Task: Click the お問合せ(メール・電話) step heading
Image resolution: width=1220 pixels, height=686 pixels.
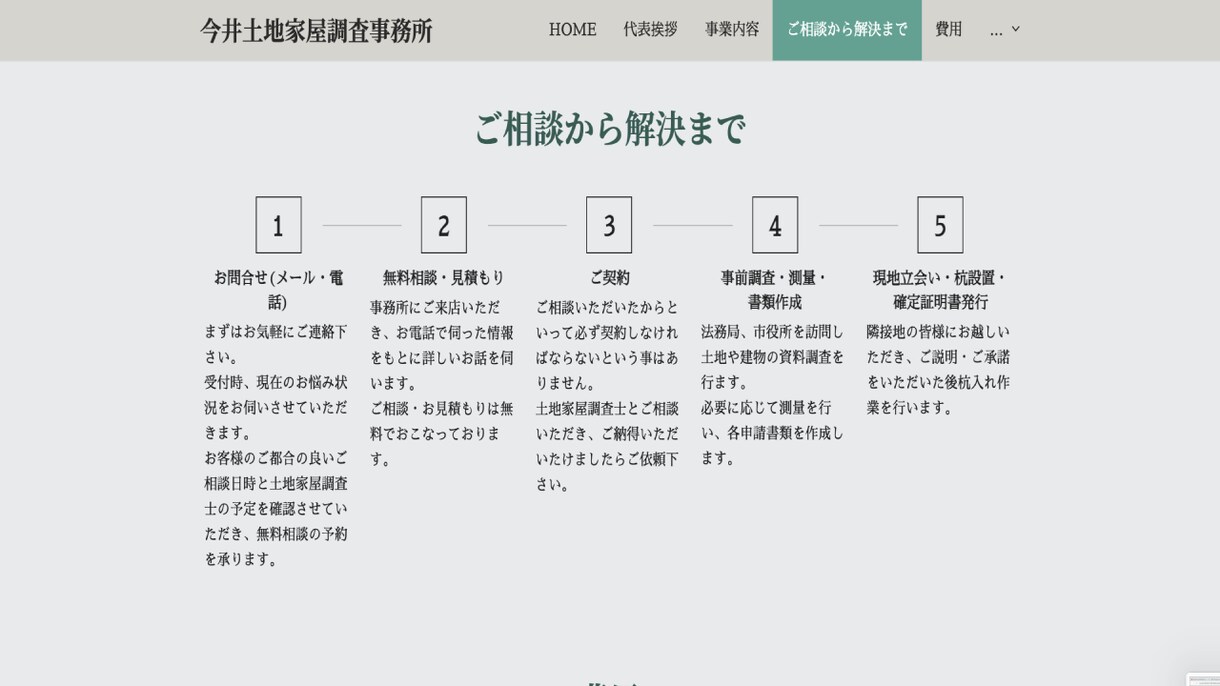Action: pos(278,289)
